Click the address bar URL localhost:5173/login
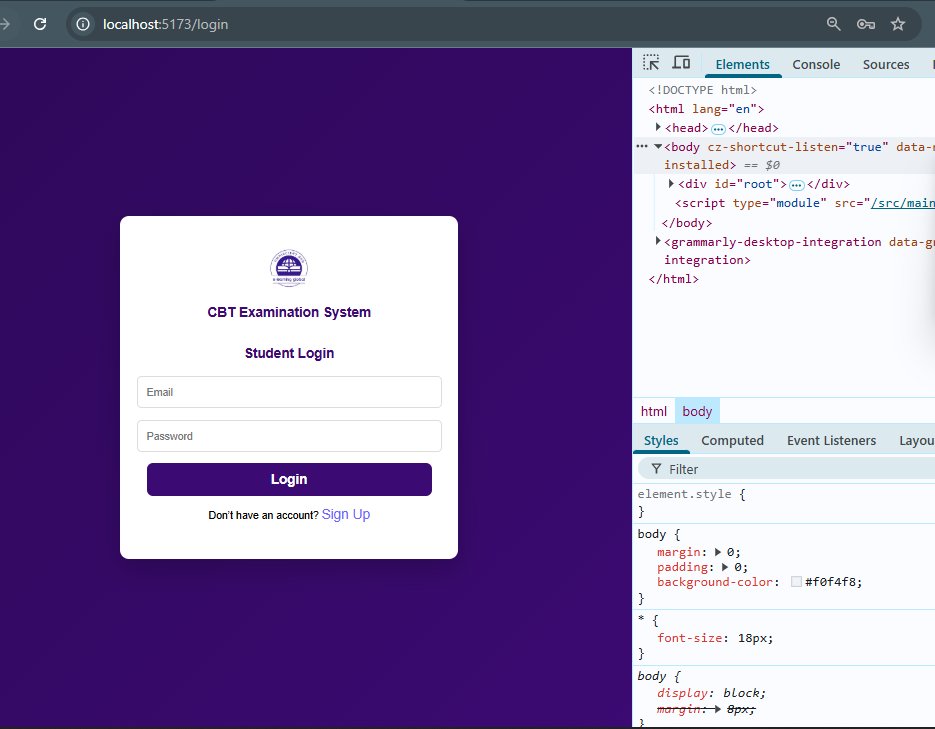 coord(165,24)
